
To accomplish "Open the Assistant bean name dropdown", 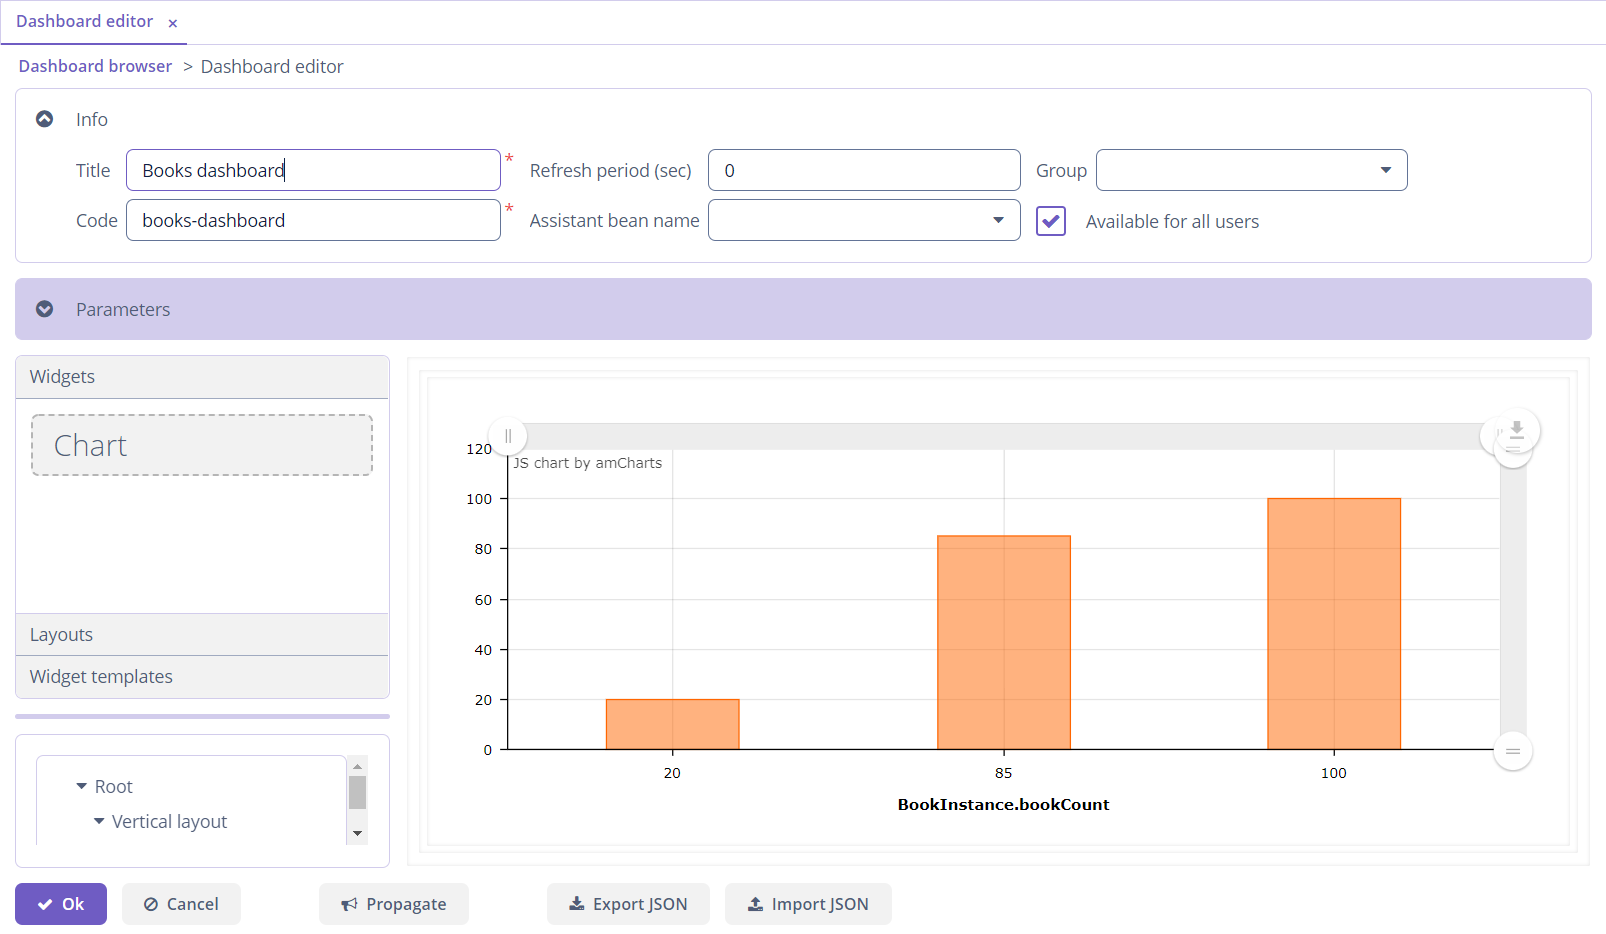I will [x=997, y=220].
